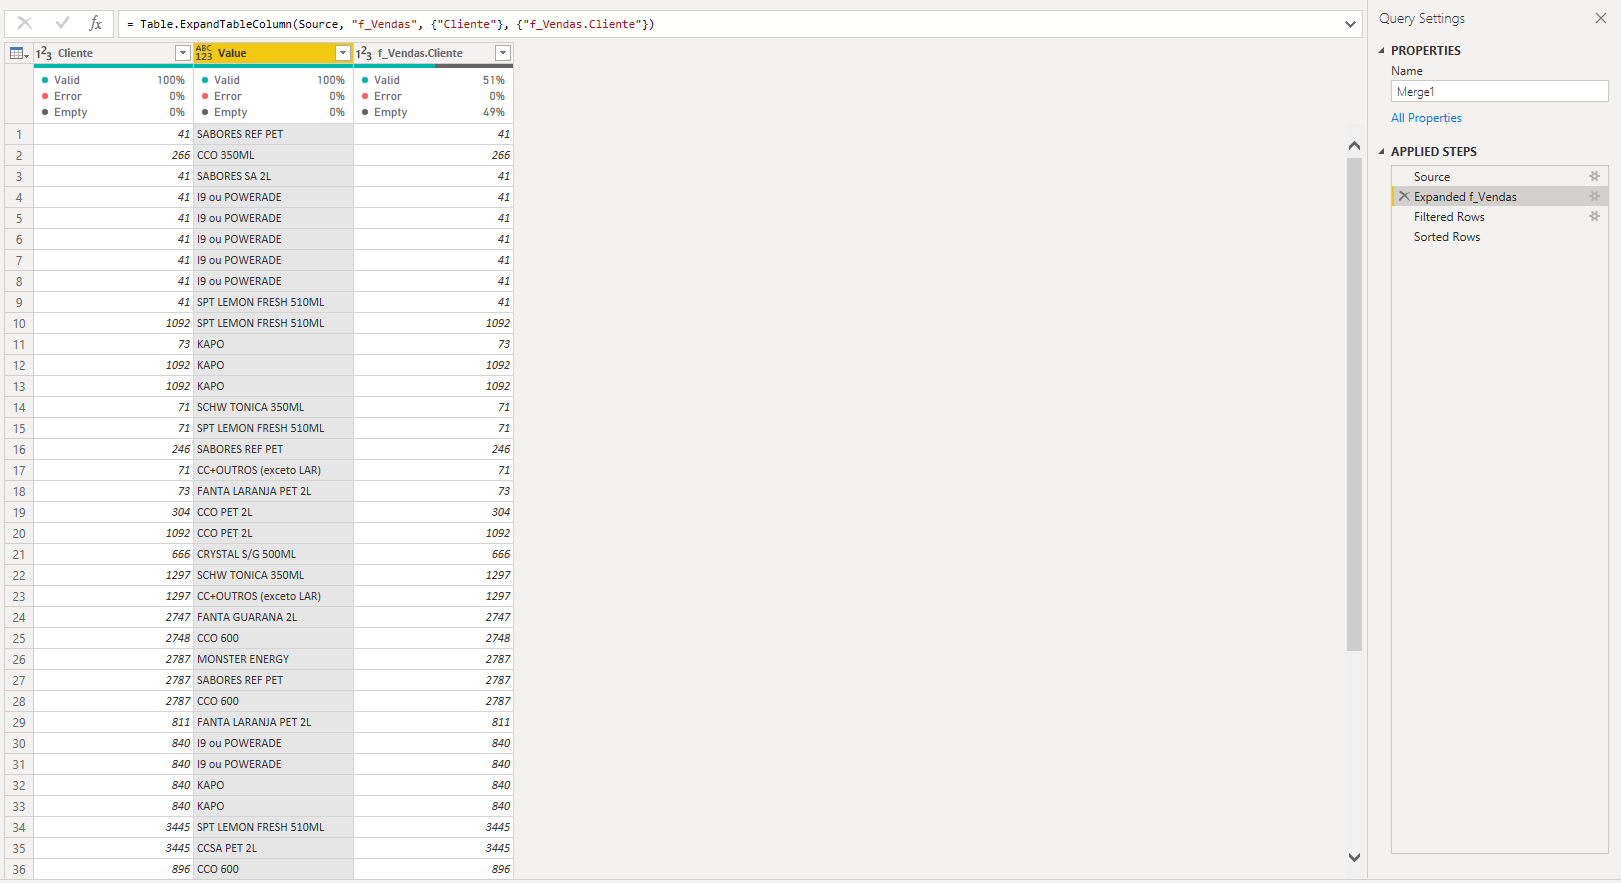Click the scroll down arrow of the grid
The height and width of the screenshot is (883, 1621).
coord(1354,857)
